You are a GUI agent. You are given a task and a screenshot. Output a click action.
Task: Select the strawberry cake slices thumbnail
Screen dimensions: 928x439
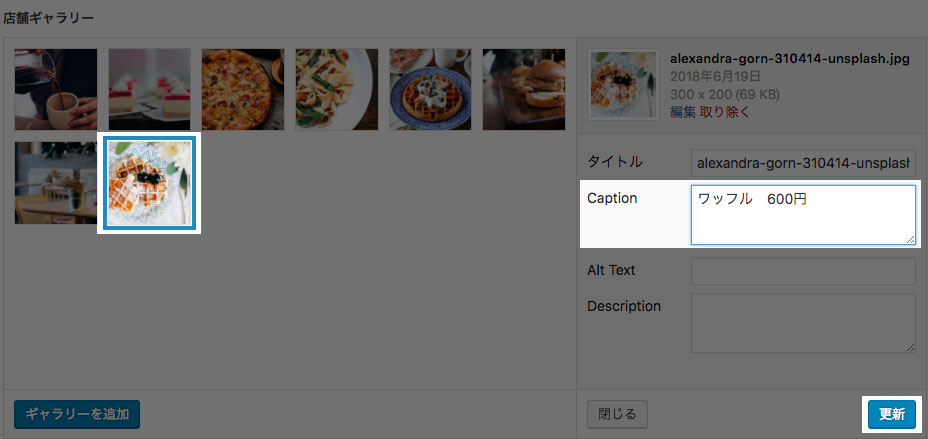coord(149,89)
